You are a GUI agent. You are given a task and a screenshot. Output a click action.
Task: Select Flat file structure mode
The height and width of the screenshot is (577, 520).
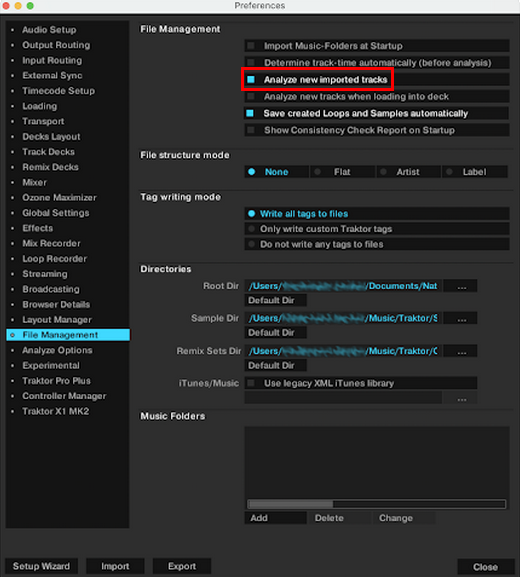(342, 172)
